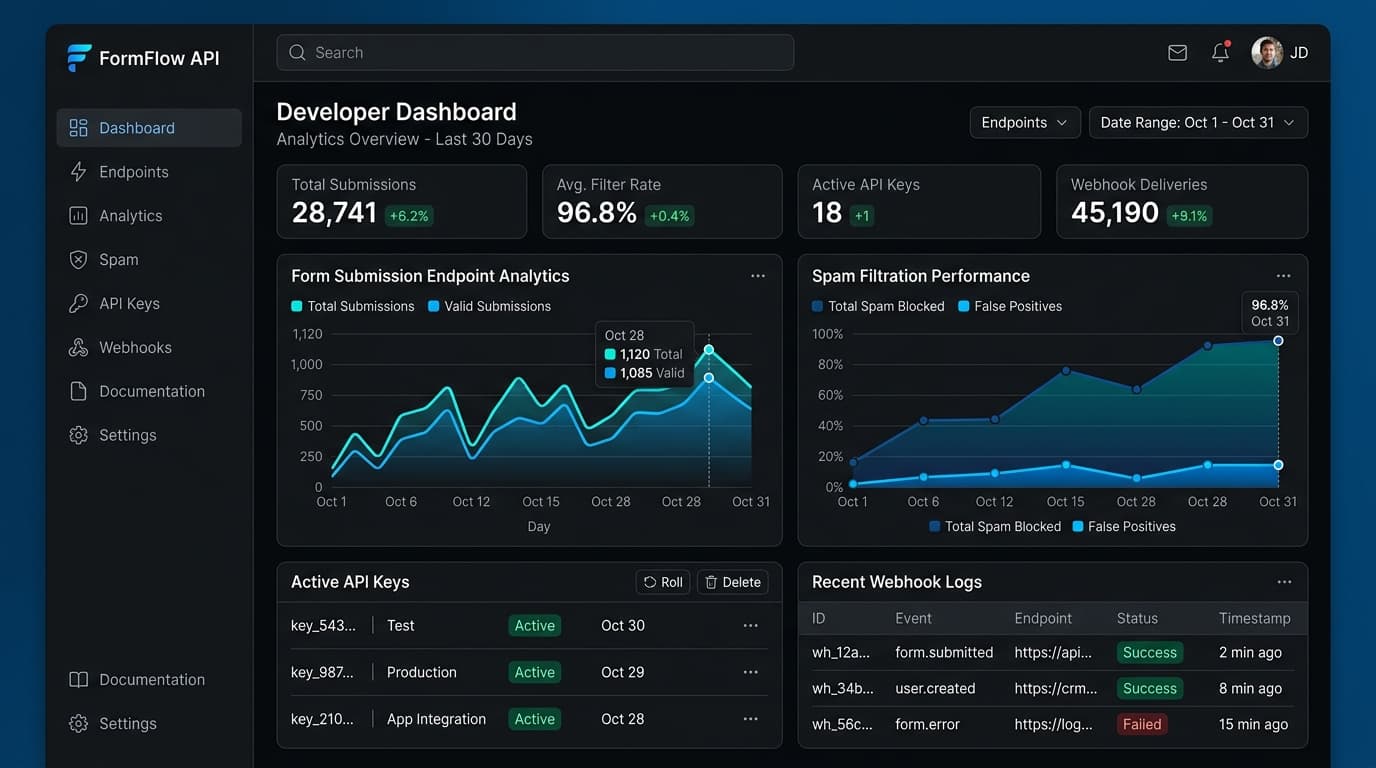Open row menu for Test key
Image resolution: width=1376 pixels, height=768 pixels.
tap(751, 626)
